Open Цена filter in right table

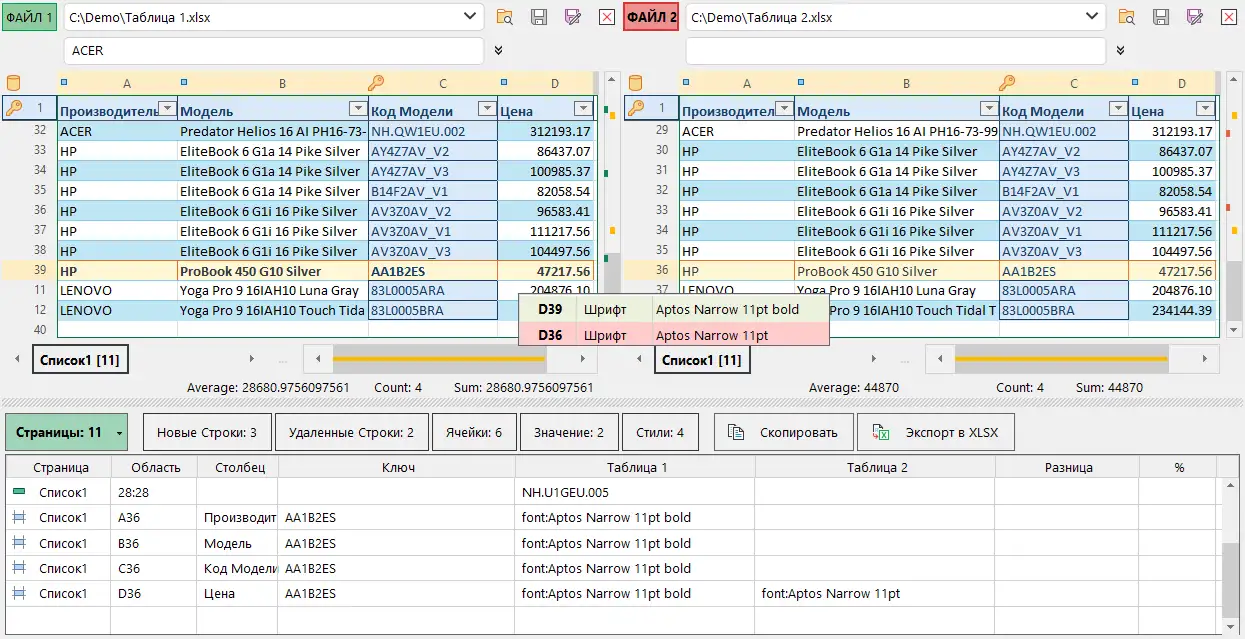coord(1206,109)
